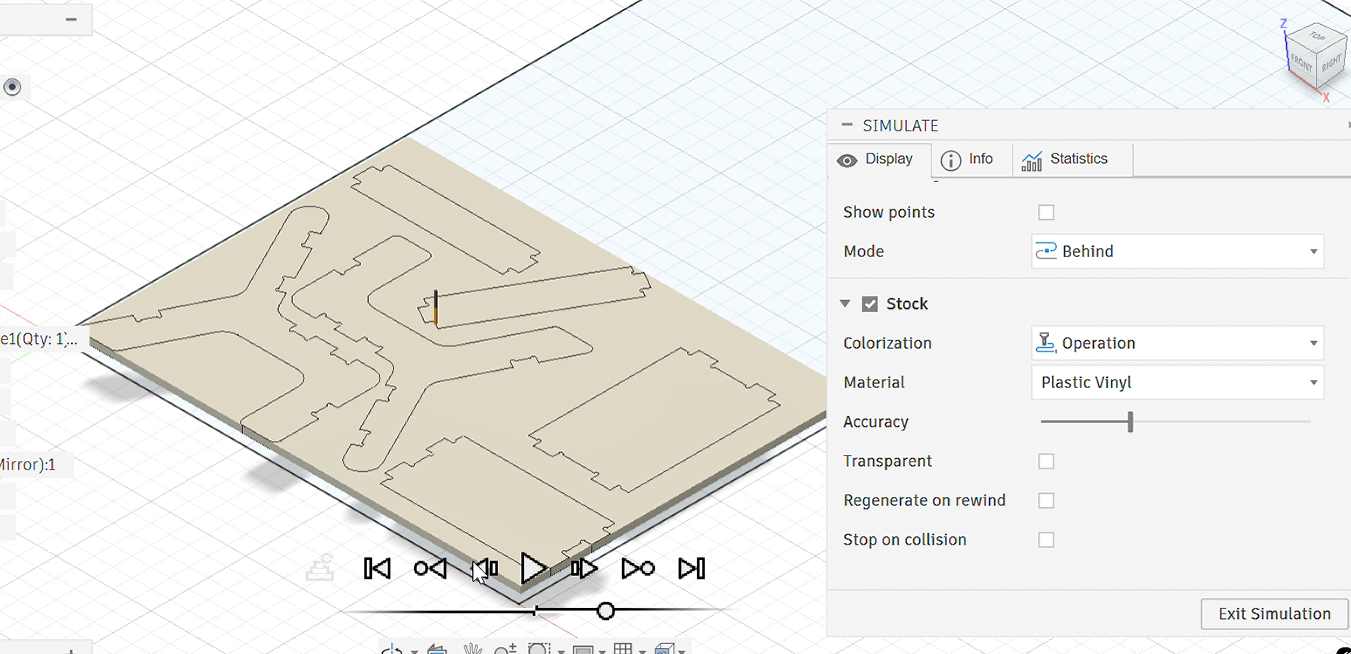Click the faded machine icon left of playback controls
Screen dimensions: 1351x654
click(321, 568)
